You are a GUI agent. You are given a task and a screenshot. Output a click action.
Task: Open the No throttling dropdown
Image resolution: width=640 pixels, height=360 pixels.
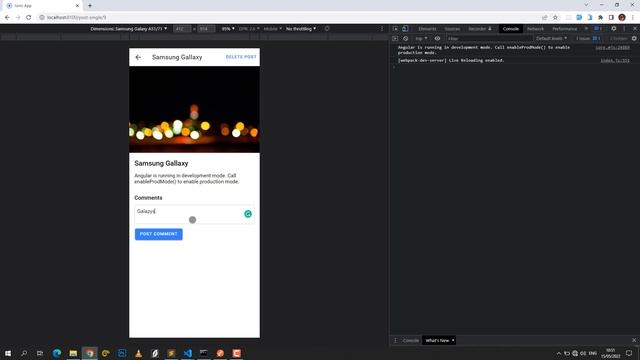coord(301,29)
